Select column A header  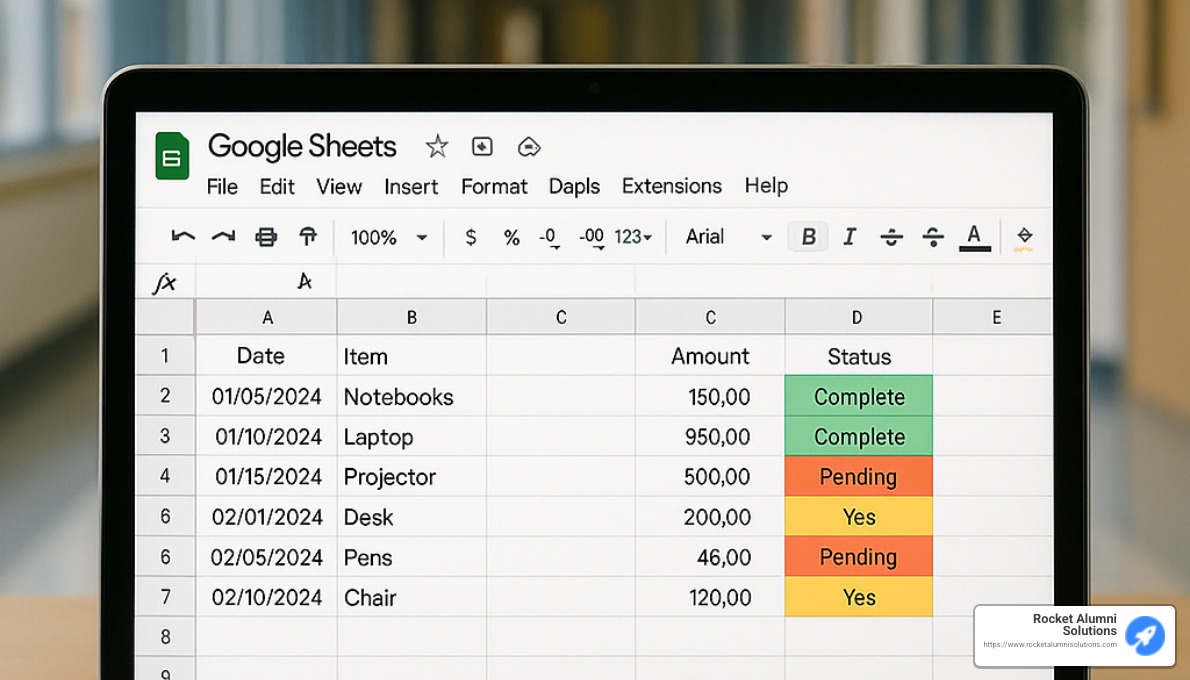pos(267,317)
